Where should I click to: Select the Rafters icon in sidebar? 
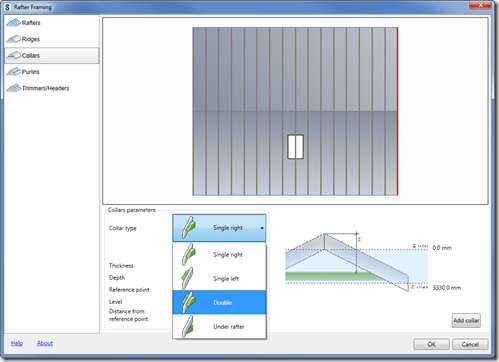coord(13,23)
